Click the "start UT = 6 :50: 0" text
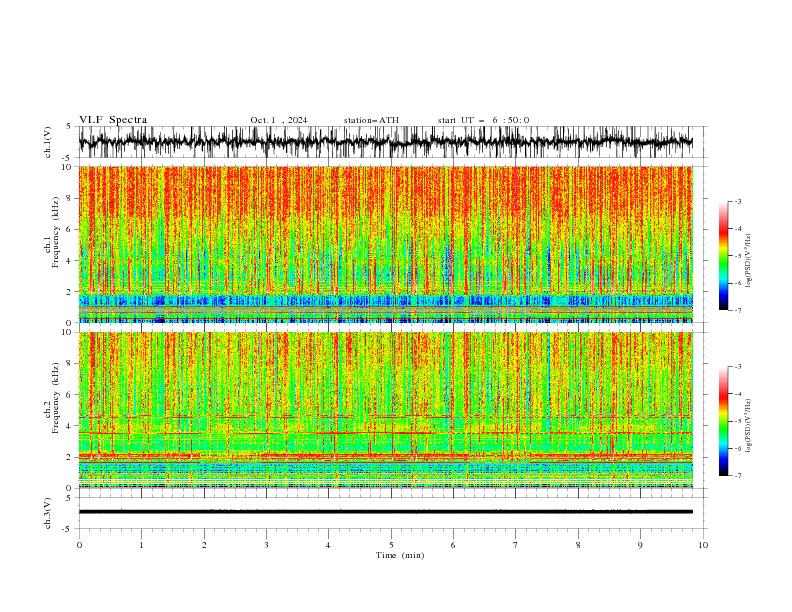792x612 pixels. [x=483, y=120]
